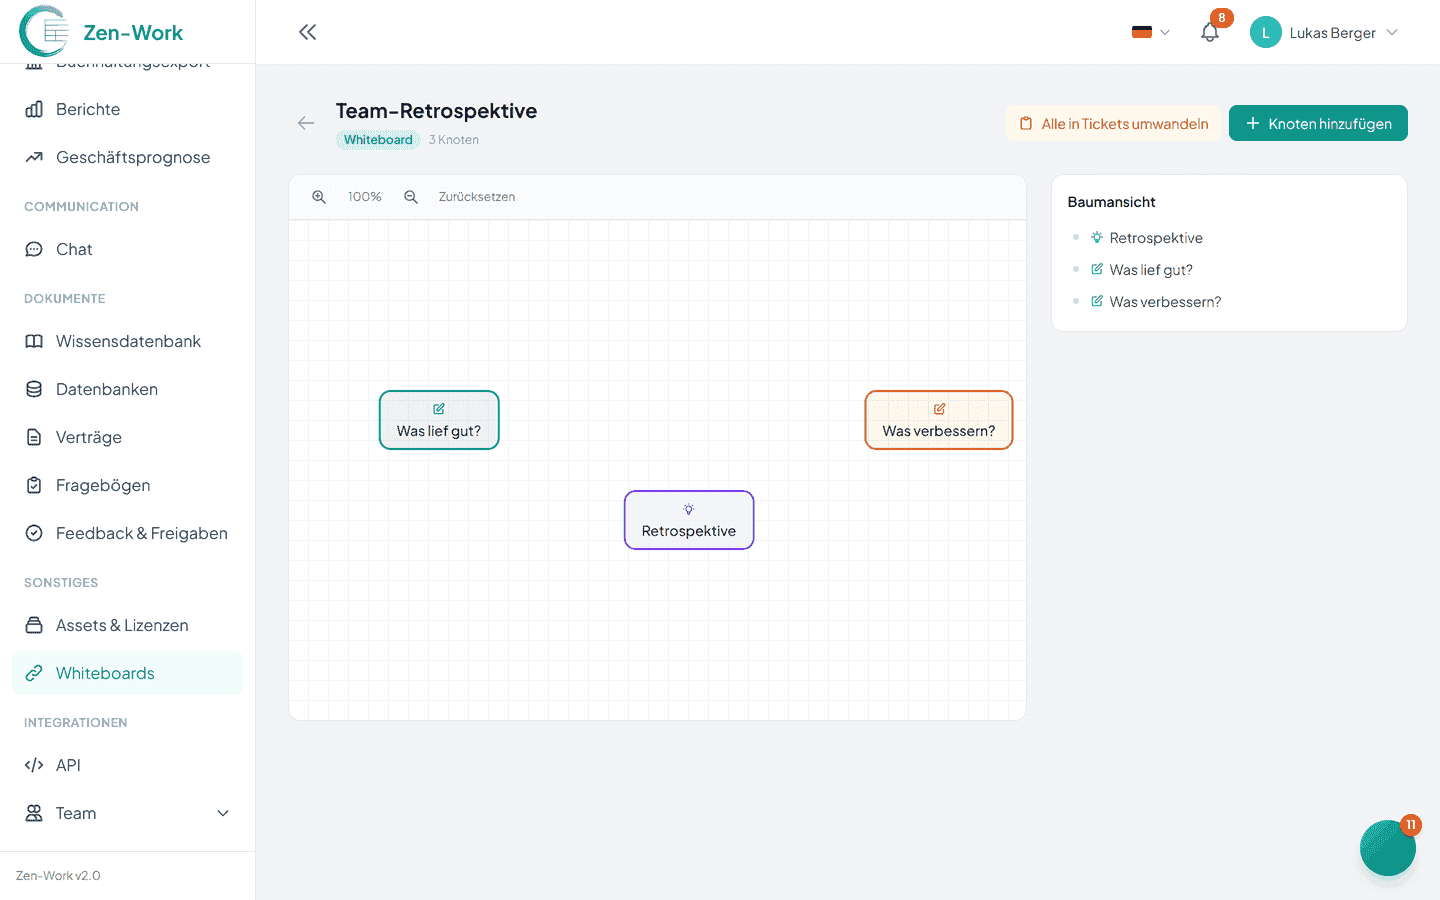Click the '3 Knoten' count text
The width and height of the screenshot is (1440, 900).
(454, 140)
